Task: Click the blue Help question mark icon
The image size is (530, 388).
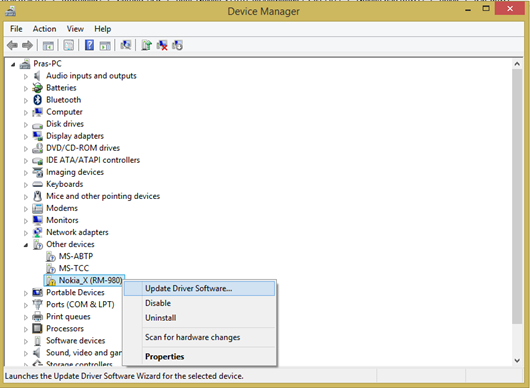Action: point(89,45)
